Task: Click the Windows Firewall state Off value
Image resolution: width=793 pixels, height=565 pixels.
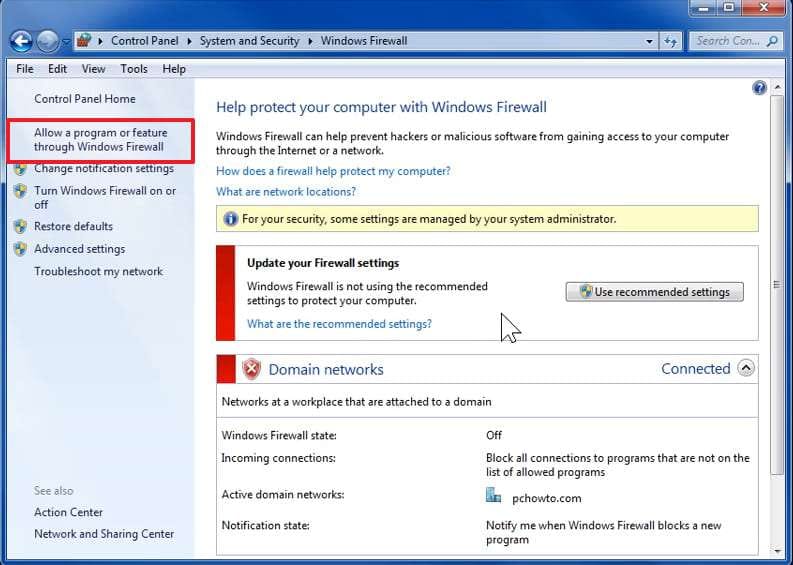Action: pyautogui.click(x=494, y=436)
